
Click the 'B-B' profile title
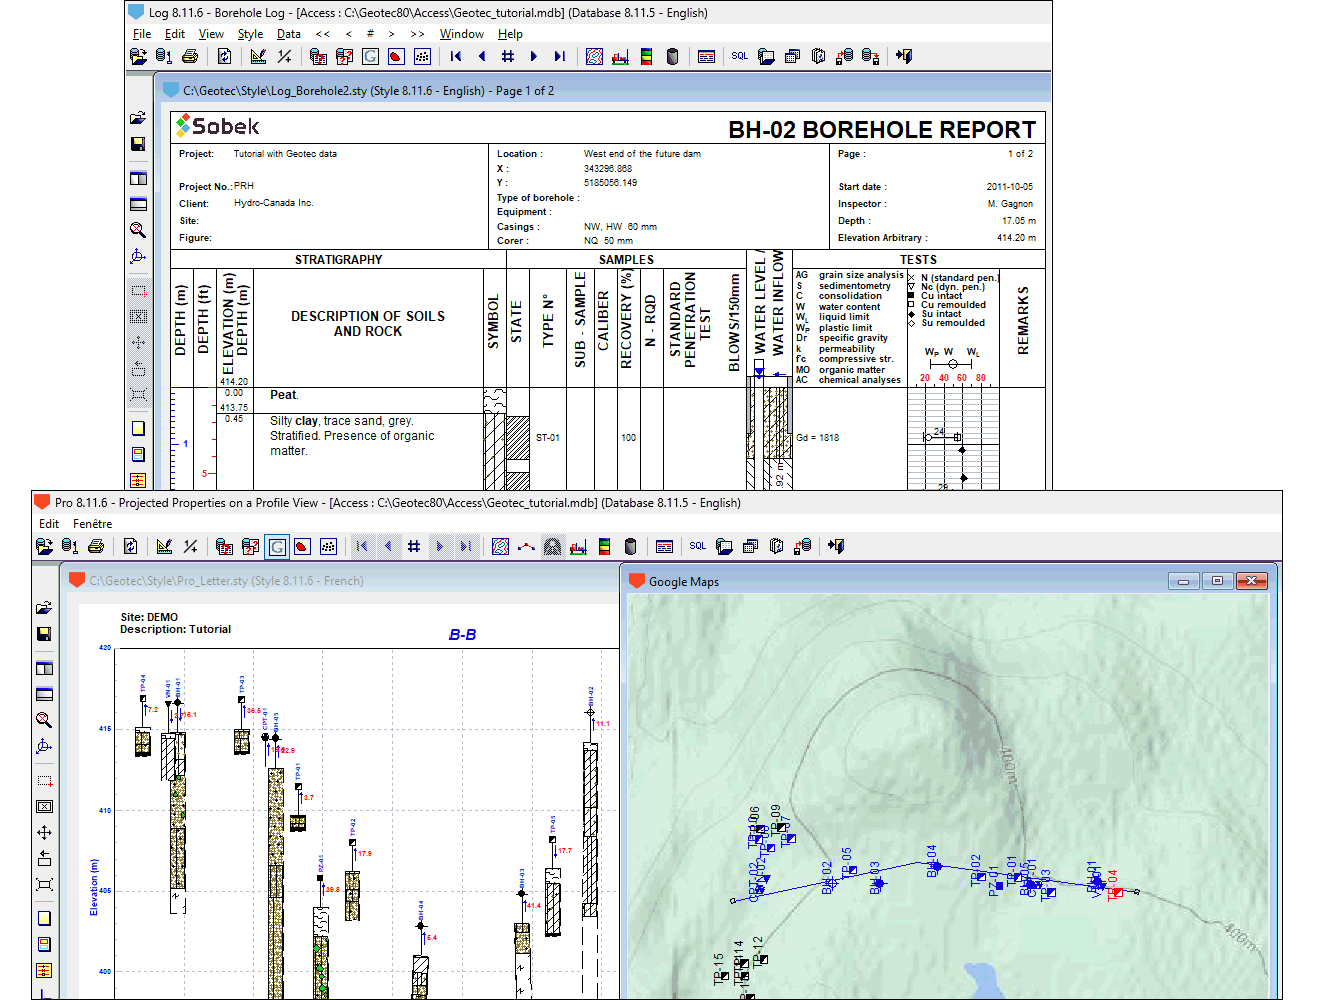pyautogui.click(x=462, y=635)
